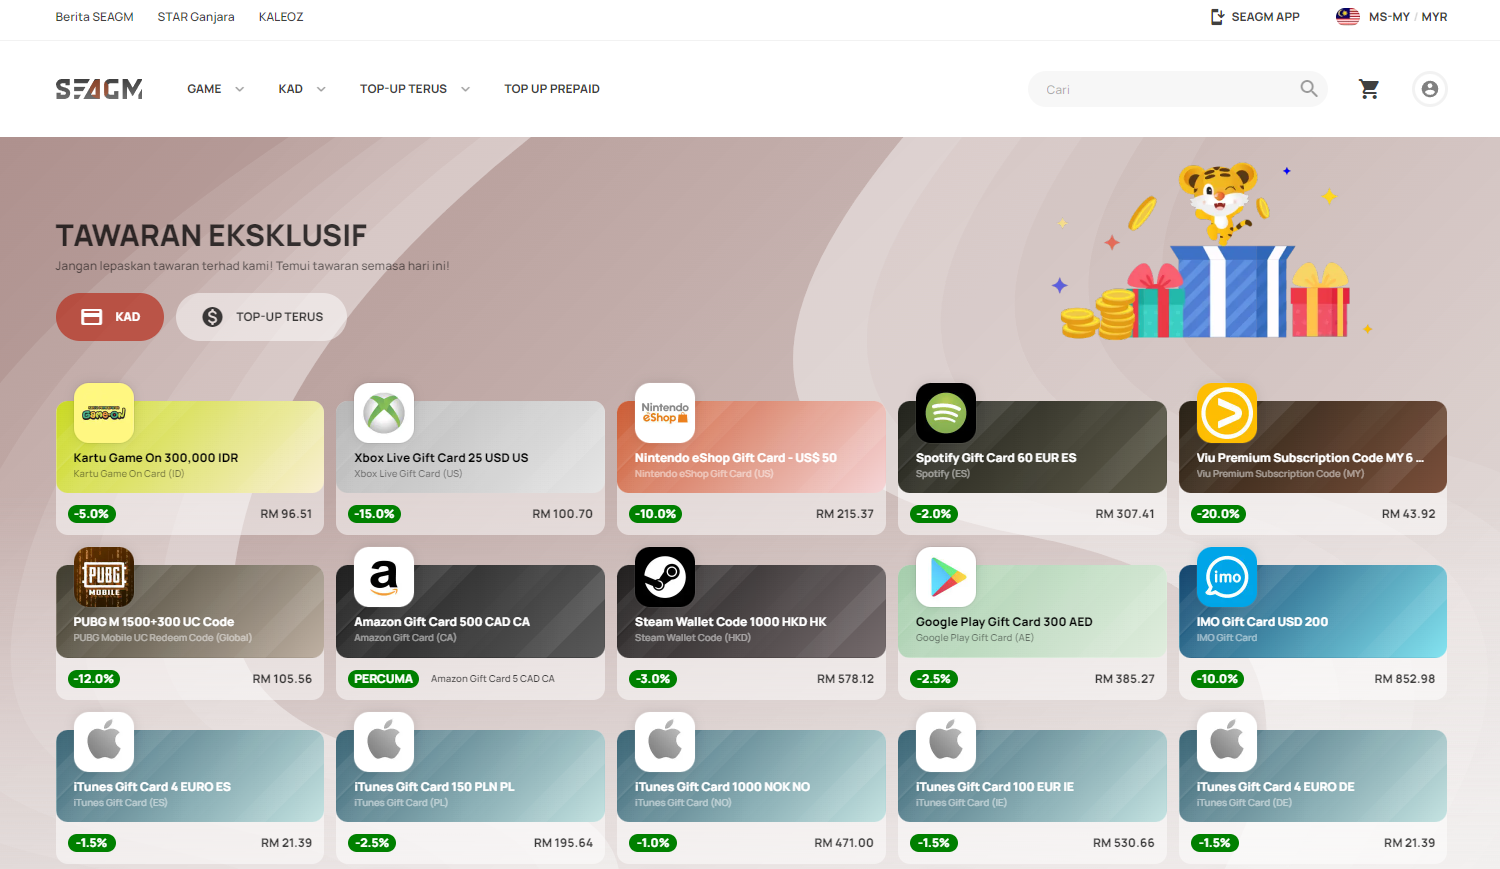Image resolution: width=1500 pixels, height=869 pixels.
Task: Click the RM 530.66 price
Action: 1124,843
